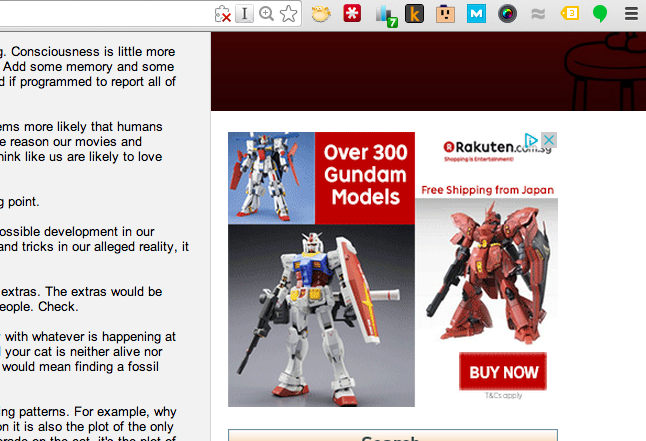The image size is (646, 441).
Task: Open the tan square face extension icon
Action: coord(445,14)
